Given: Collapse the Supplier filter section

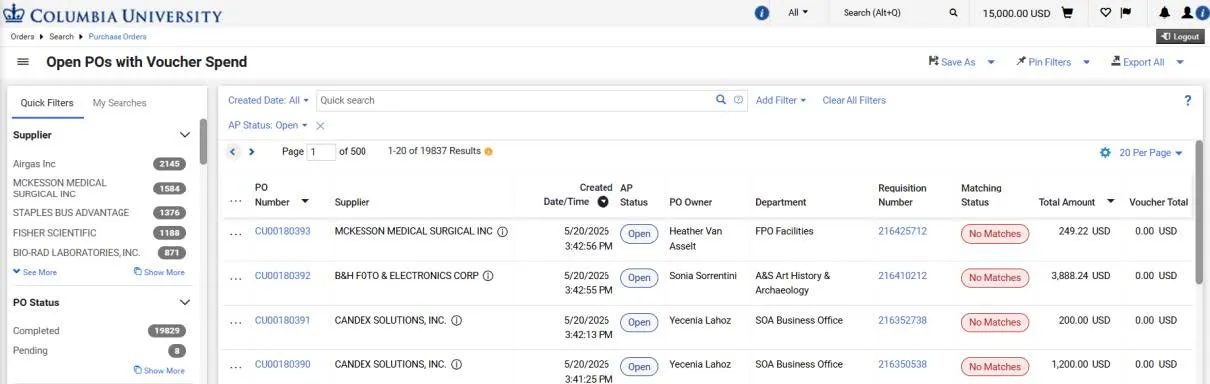Looking at the screenshot, I should click(x=185, y=135).
